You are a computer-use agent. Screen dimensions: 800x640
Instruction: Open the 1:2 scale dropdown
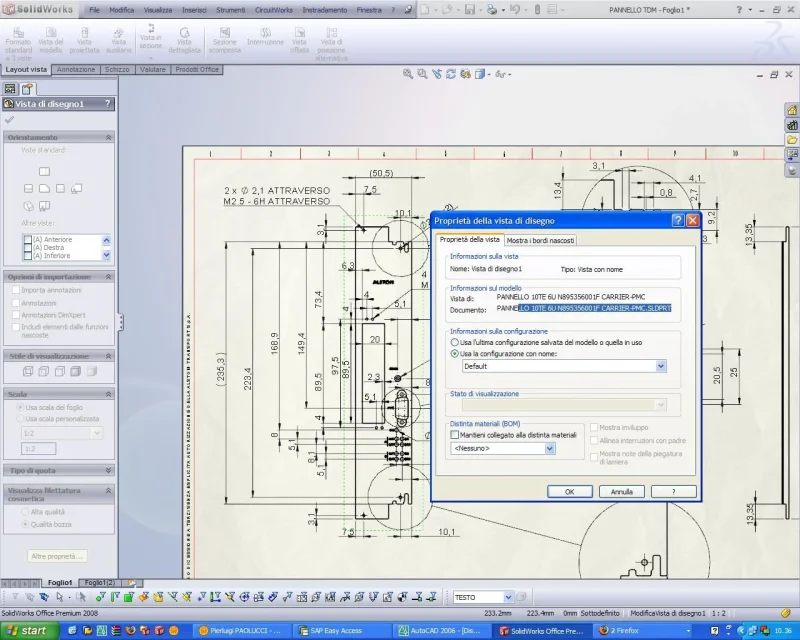point(97,433)
